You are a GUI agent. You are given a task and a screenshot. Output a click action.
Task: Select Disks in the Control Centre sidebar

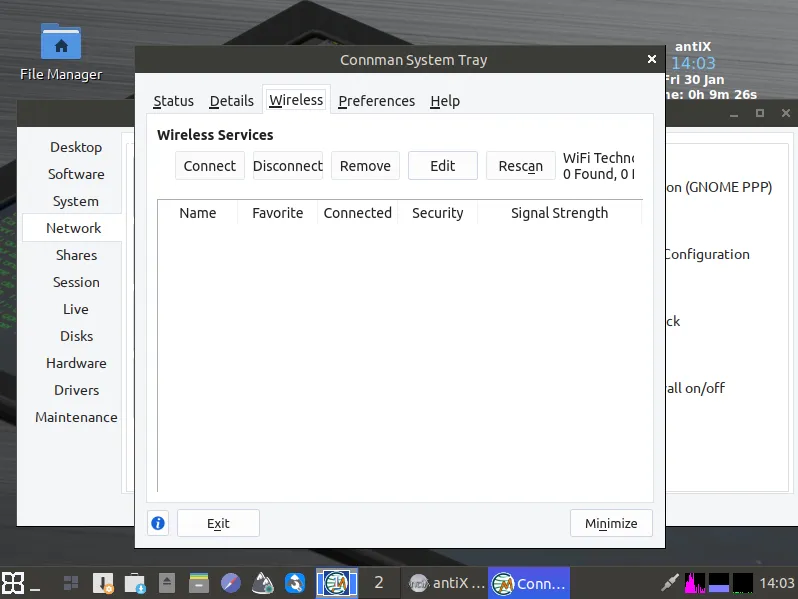coord(76,336)
